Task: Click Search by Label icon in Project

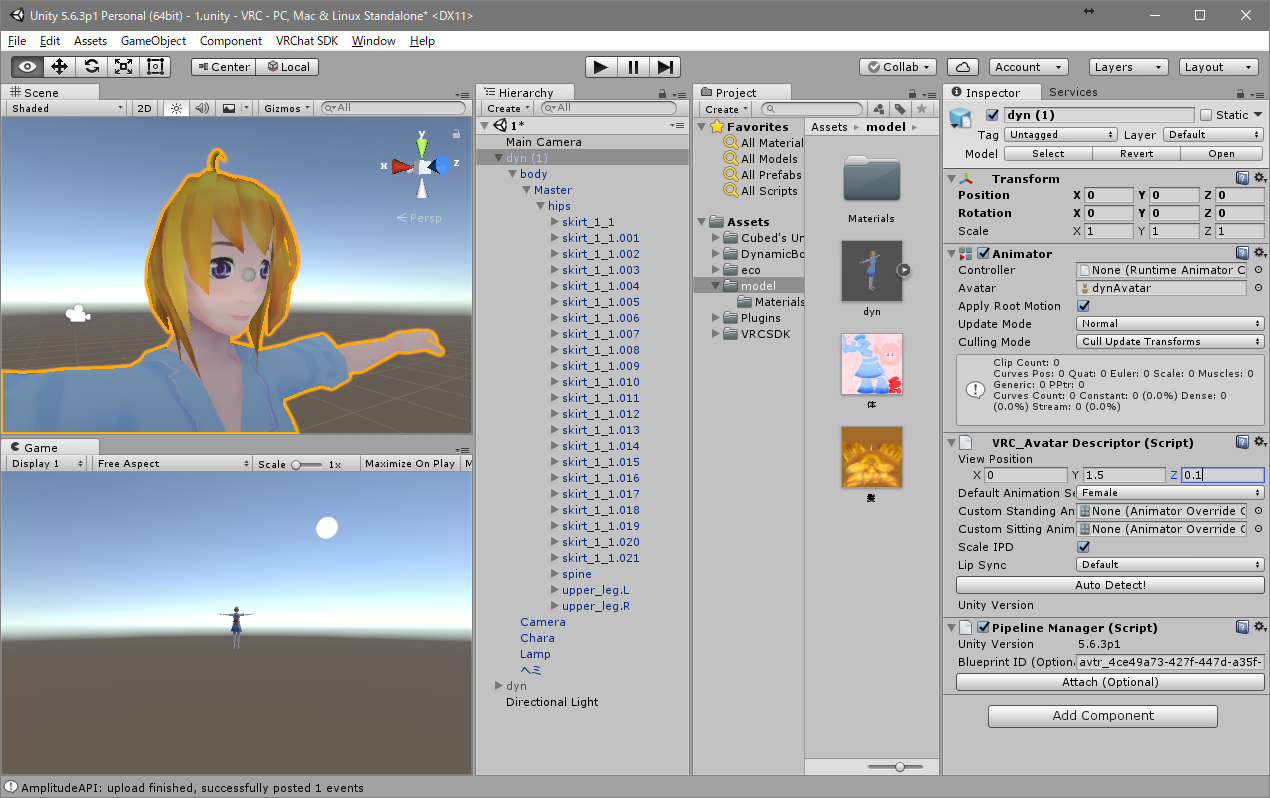Action: pyautogui.click(x=900, y=109)
